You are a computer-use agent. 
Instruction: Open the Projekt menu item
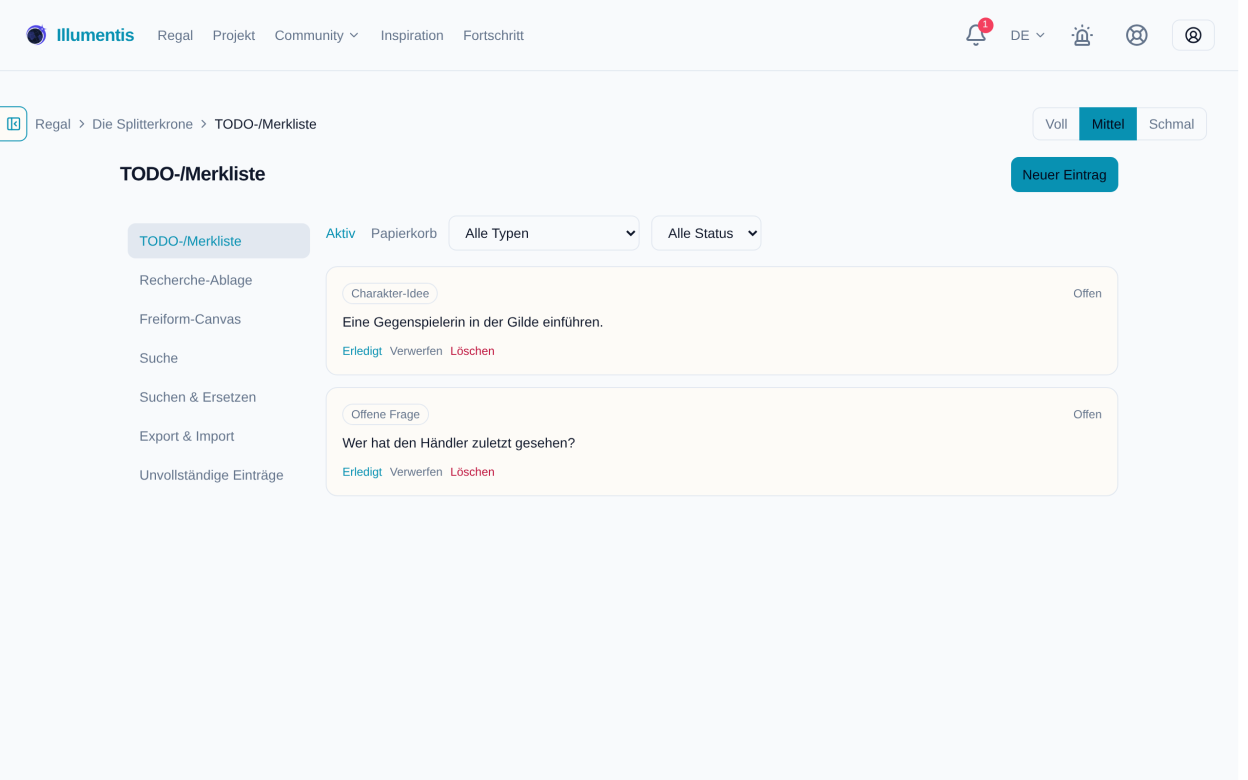tap(234, 35)
